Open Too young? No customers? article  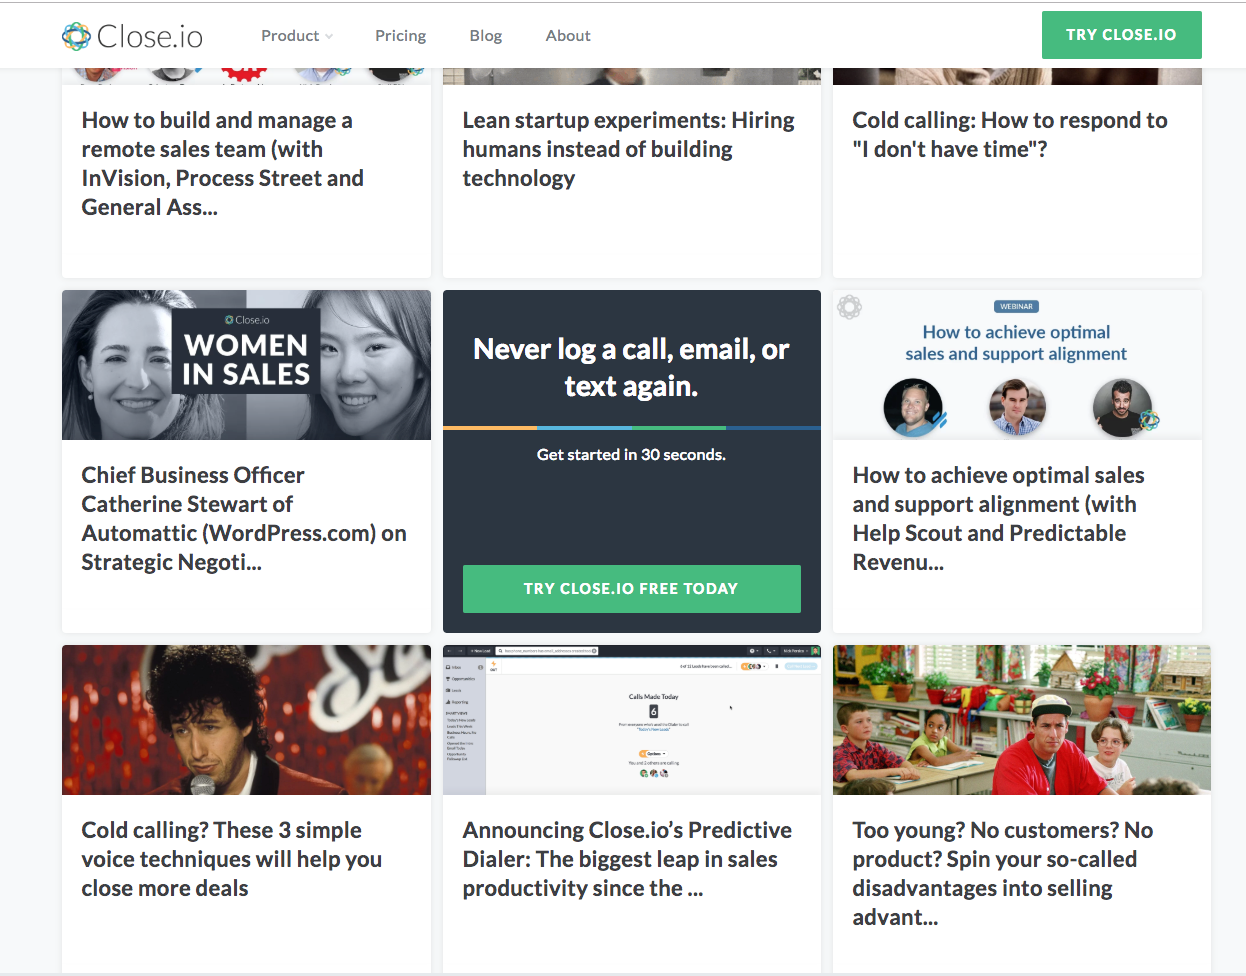pos(1002,874)
